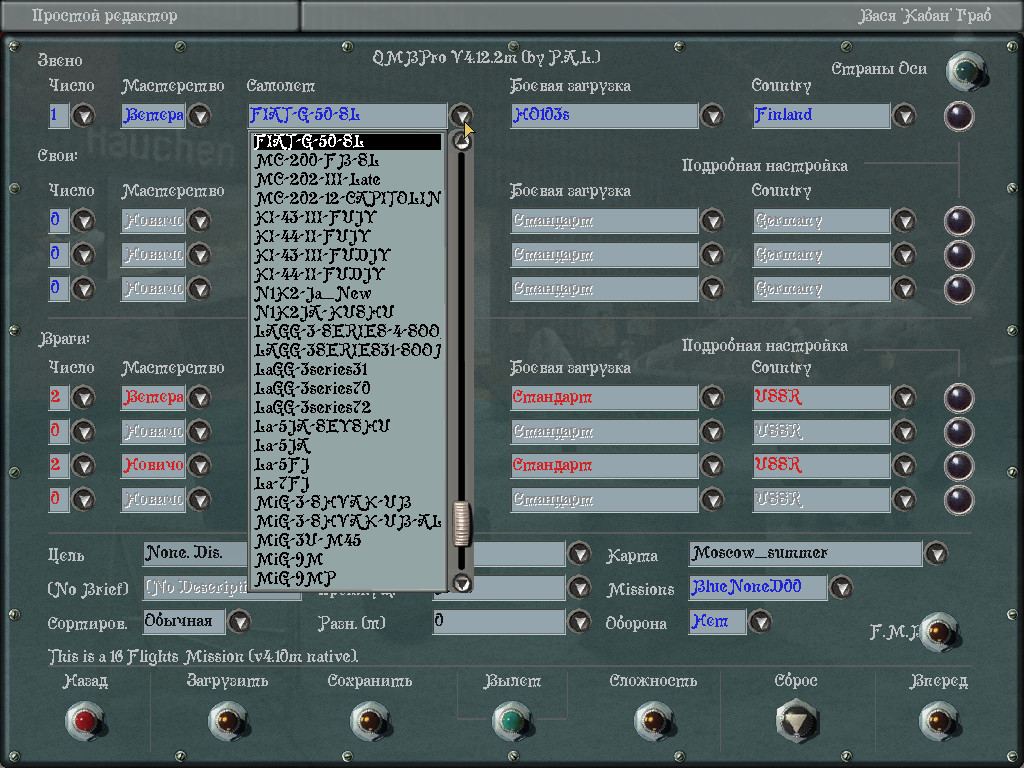This screenshot has width=1024, height=768.
Task: Open Germany country dropdown in first Свои row
Action: [x=904, y=221]
